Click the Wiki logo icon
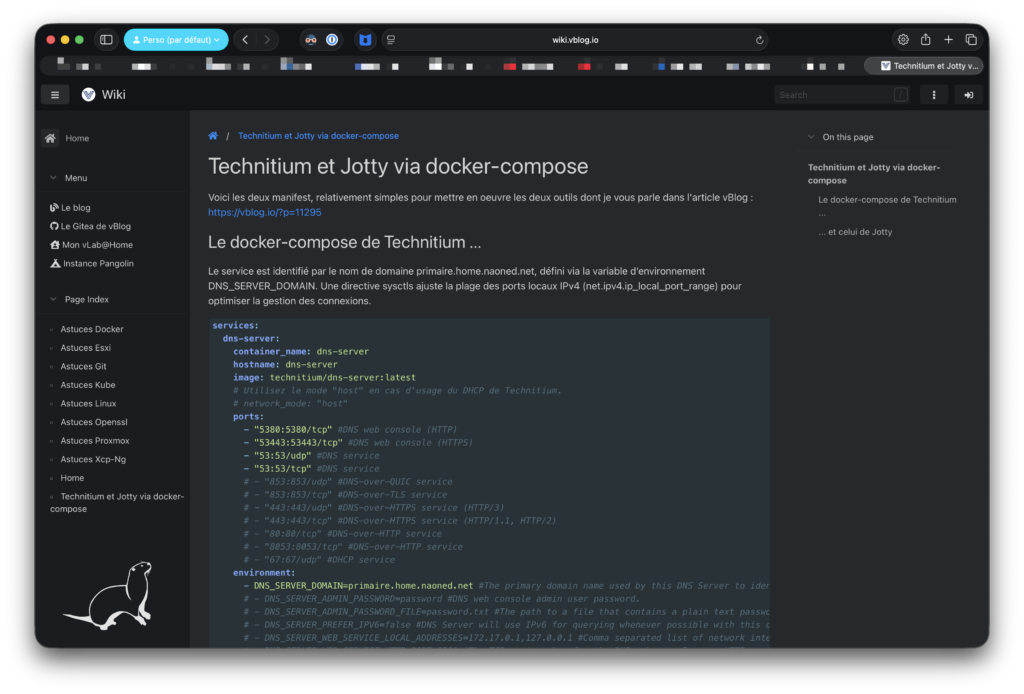The image size is (1024, 694). 89,95
